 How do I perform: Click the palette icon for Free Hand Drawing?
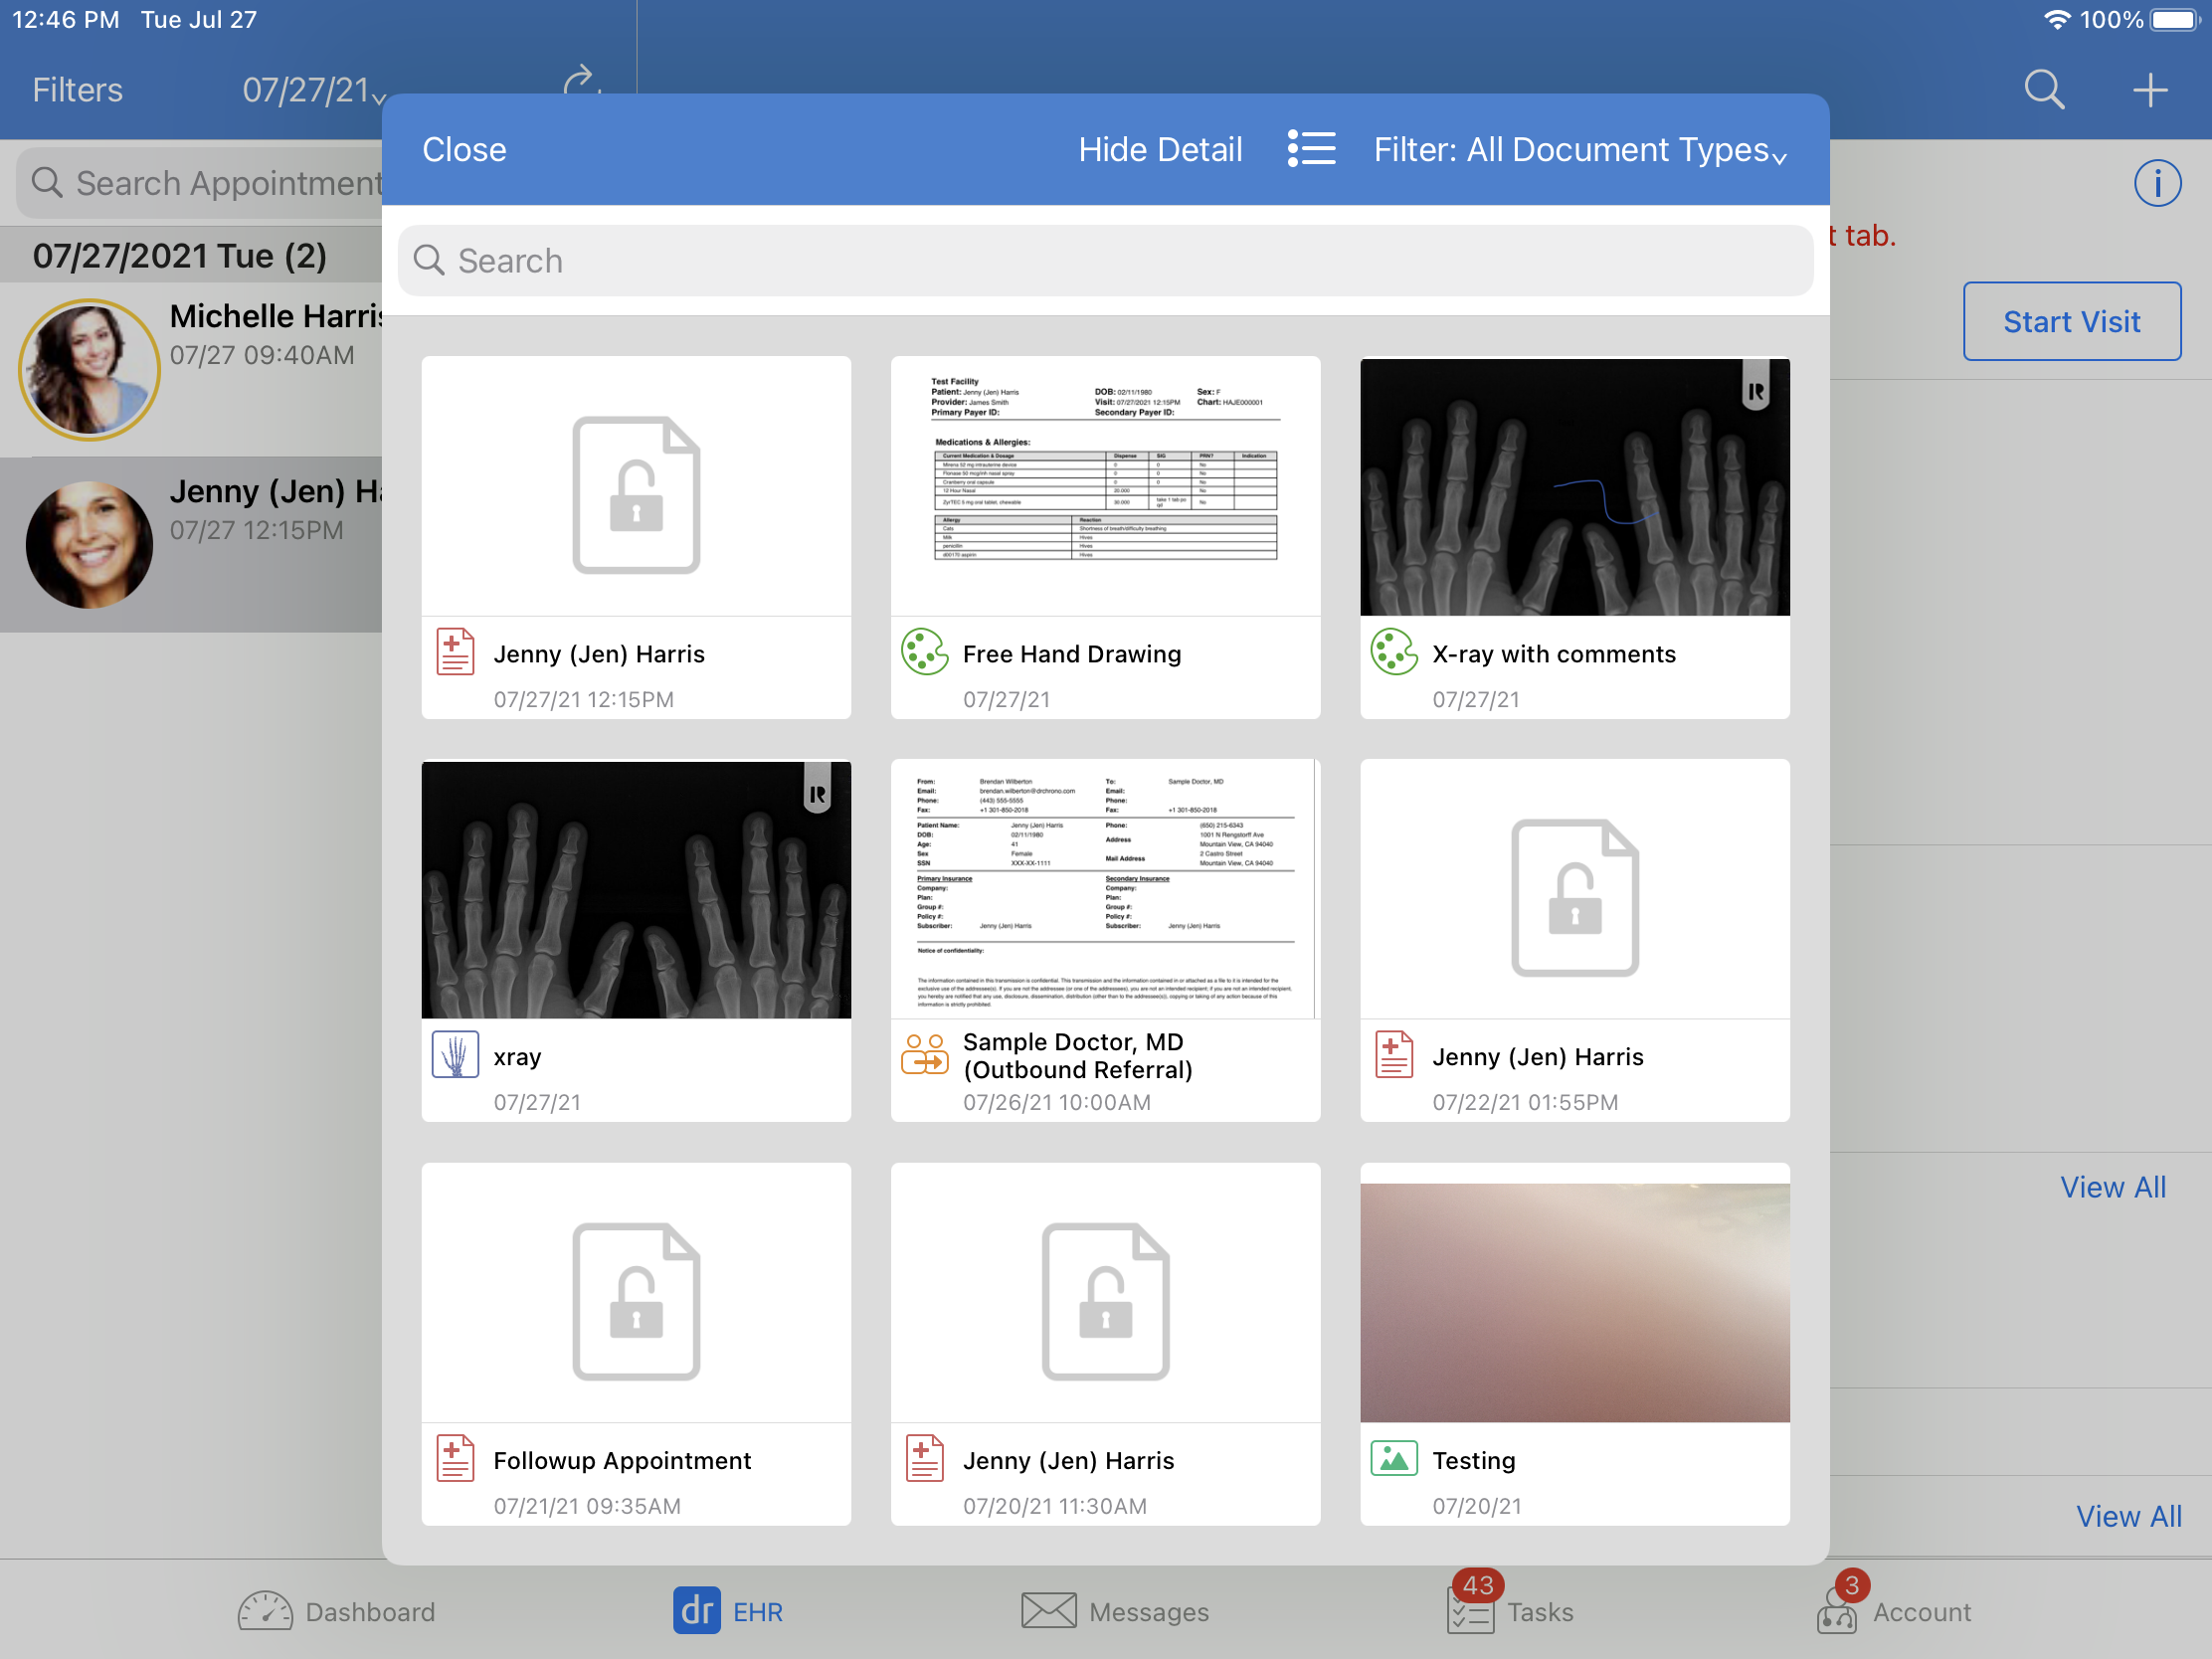click(924, 652)
